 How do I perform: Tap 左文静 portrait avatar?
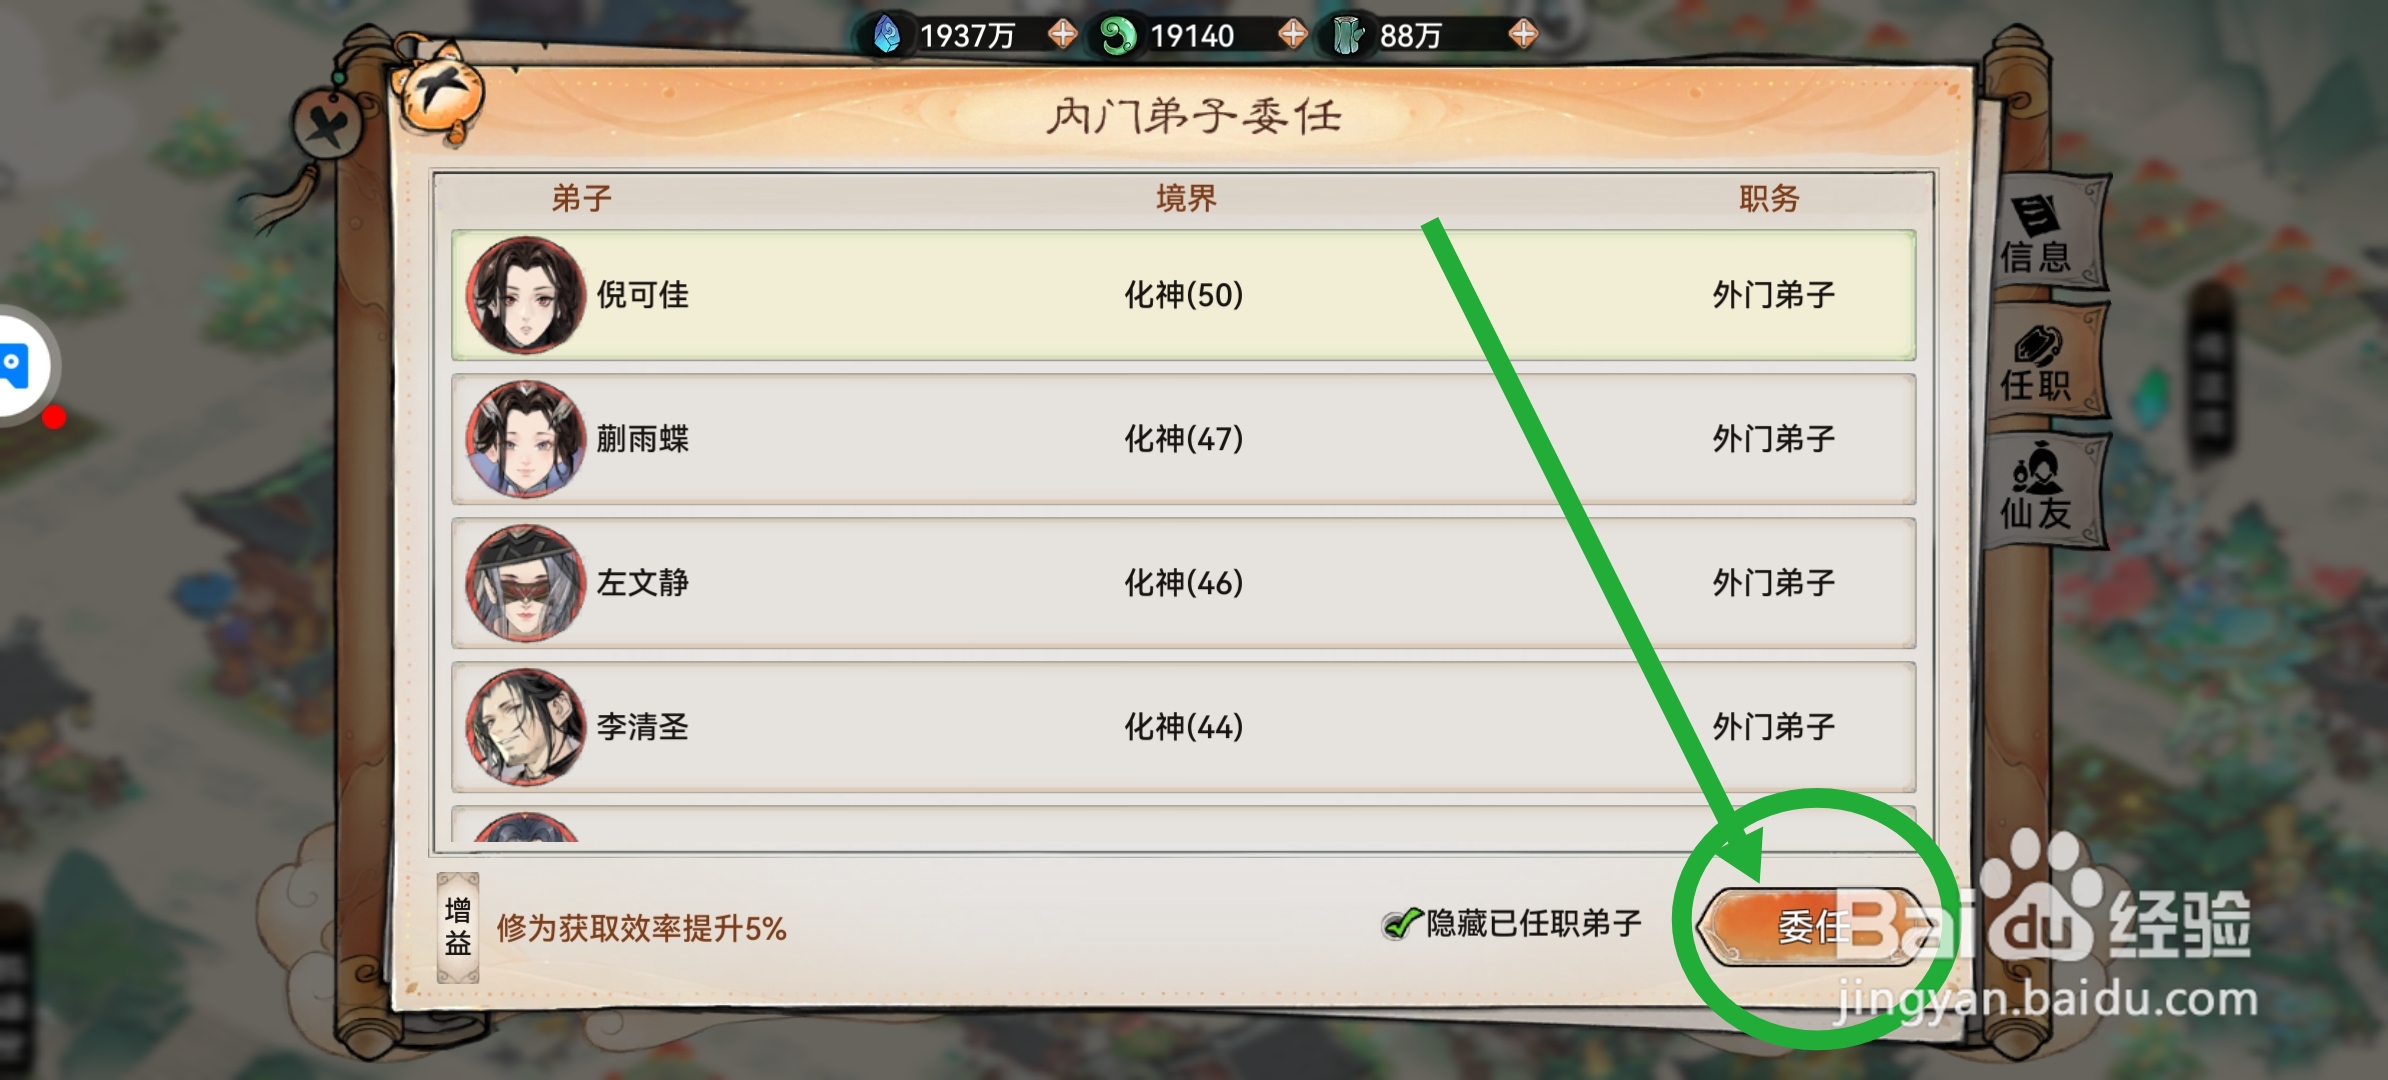[525, 583]
